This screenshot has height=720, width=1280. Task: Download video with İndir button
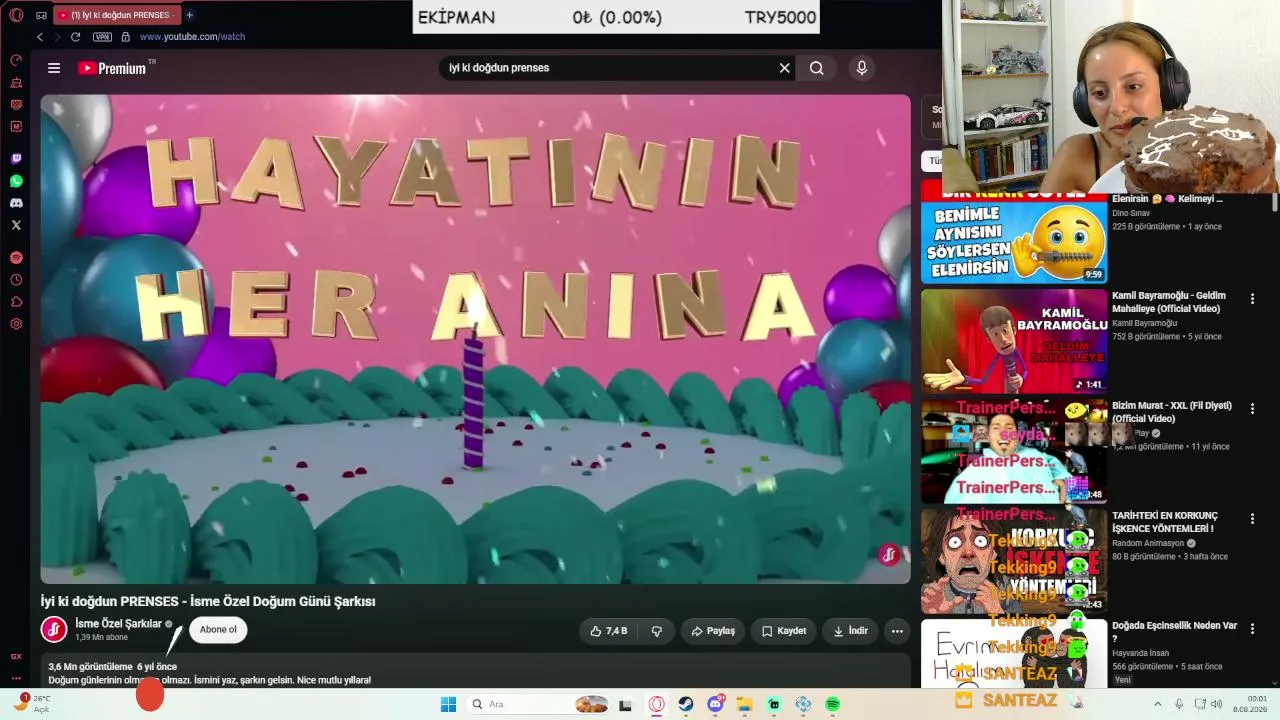[x=851, y=631]
